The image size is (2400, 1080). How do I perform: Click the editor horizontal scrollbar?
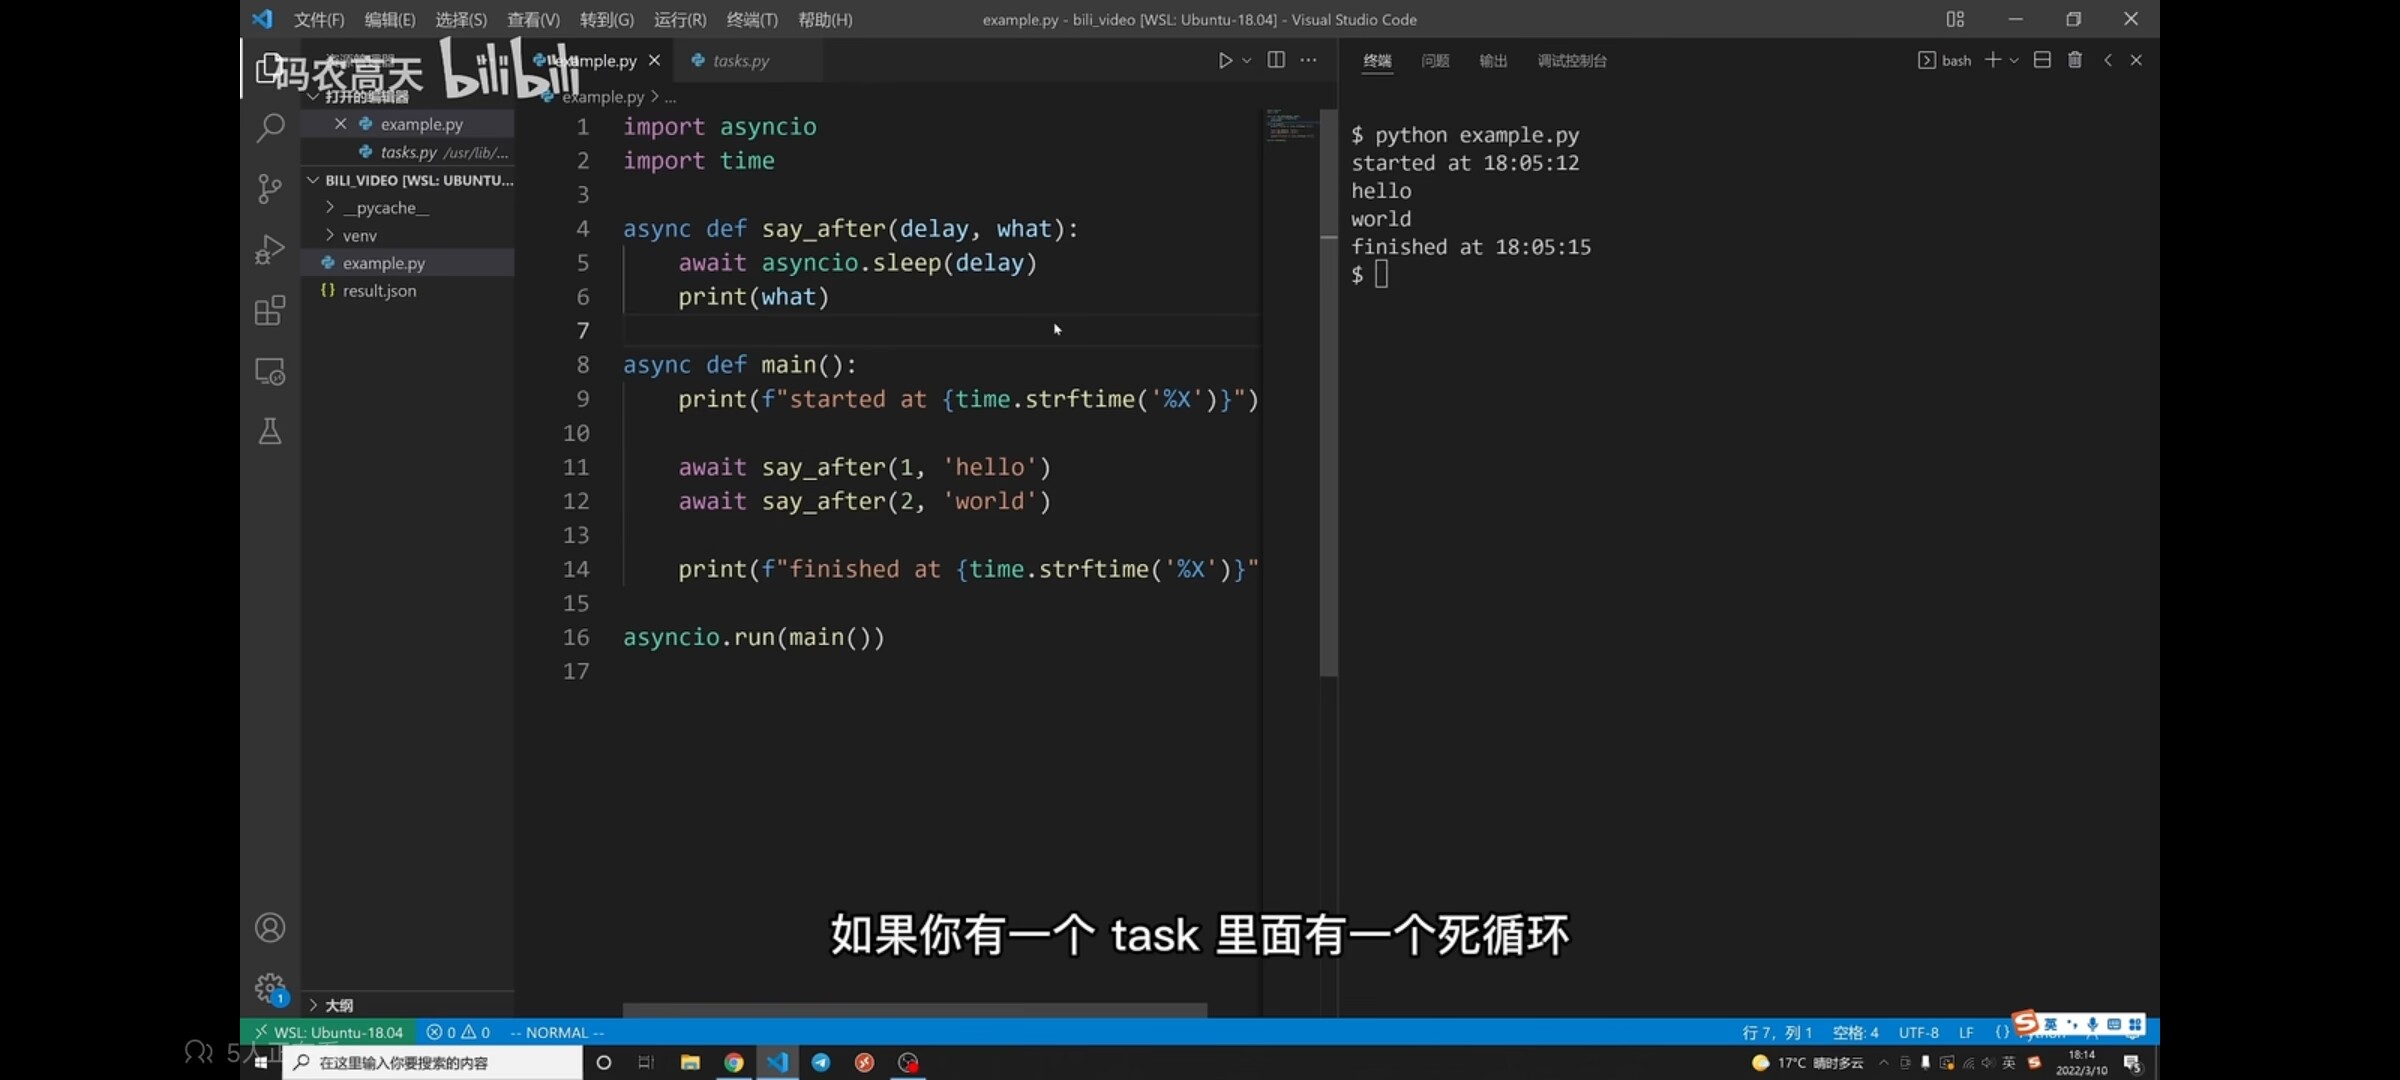[x=914, y=1009]
